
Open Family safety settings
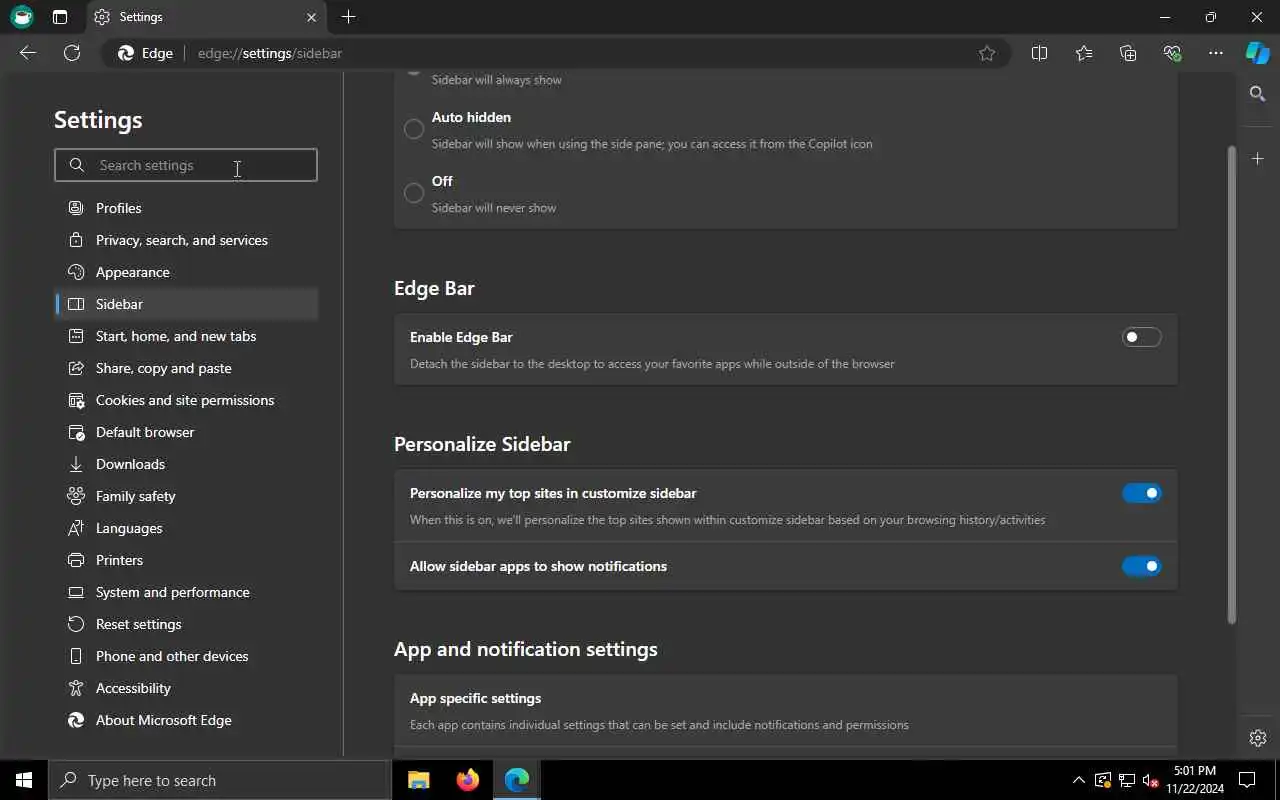tap(186, 496)
